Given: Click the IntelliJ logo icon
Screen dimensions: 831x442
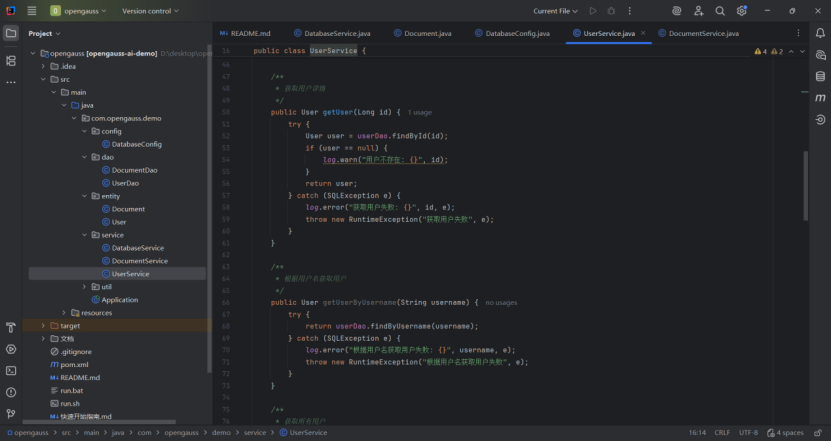Looking at the screenshot, I should (11, 11).
